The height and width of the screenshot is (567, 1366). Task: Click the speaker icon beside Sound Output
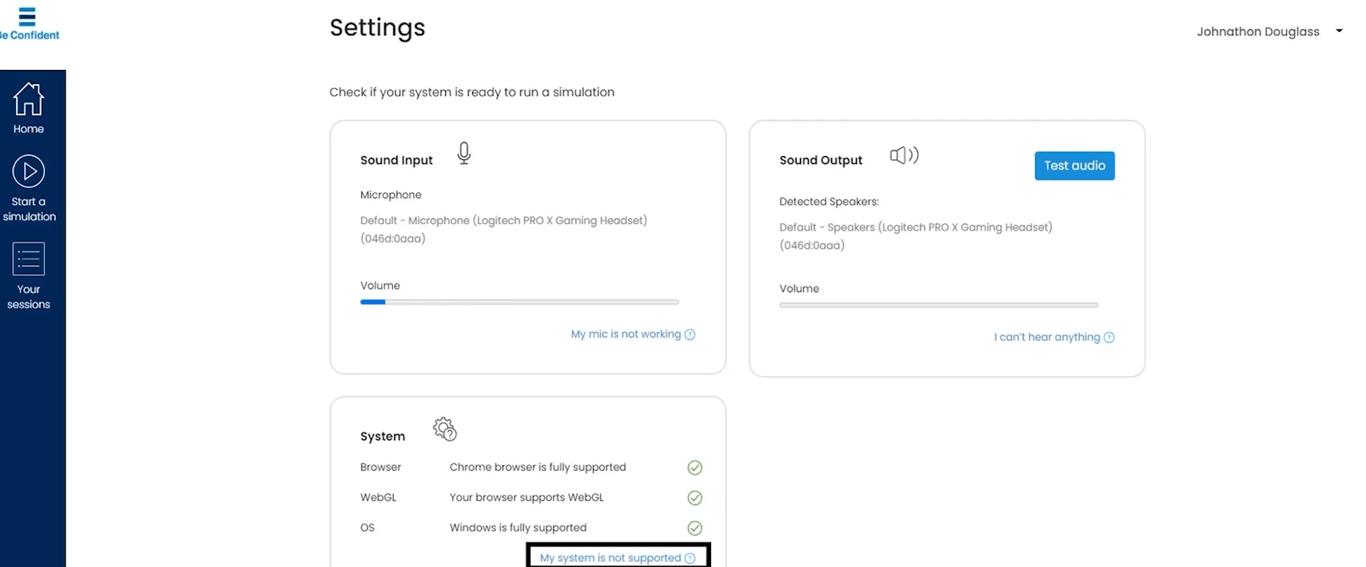[904, 156]
